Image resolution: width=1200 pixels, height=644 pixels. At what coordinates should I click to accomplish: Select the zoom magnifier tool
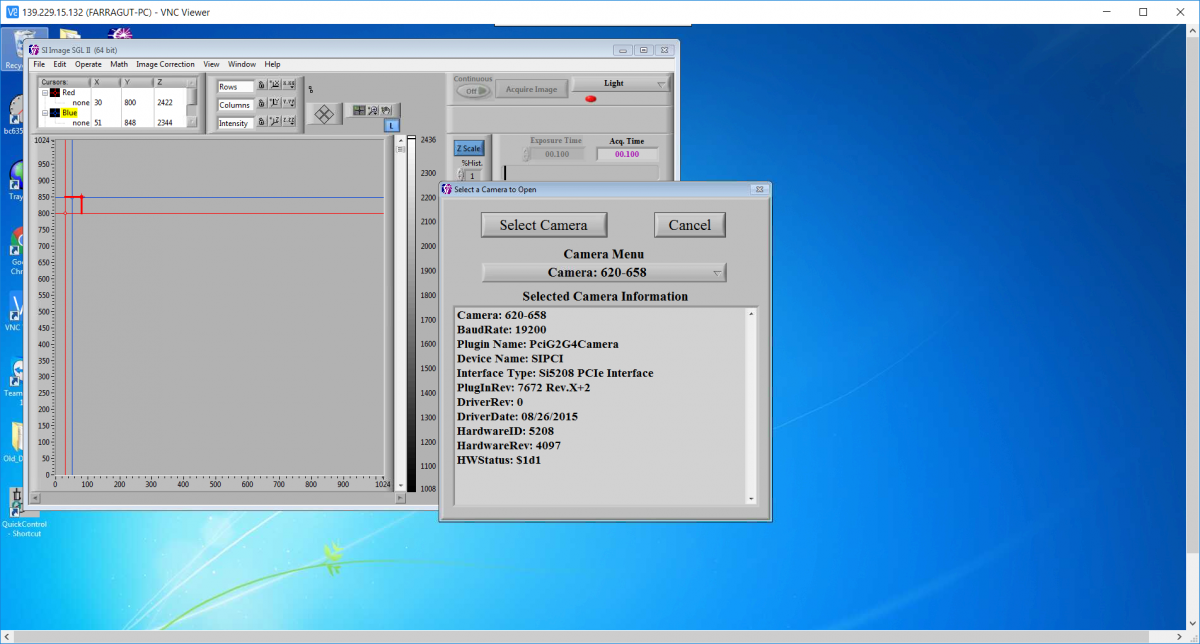pyautogui.click(x=372, y=110)
